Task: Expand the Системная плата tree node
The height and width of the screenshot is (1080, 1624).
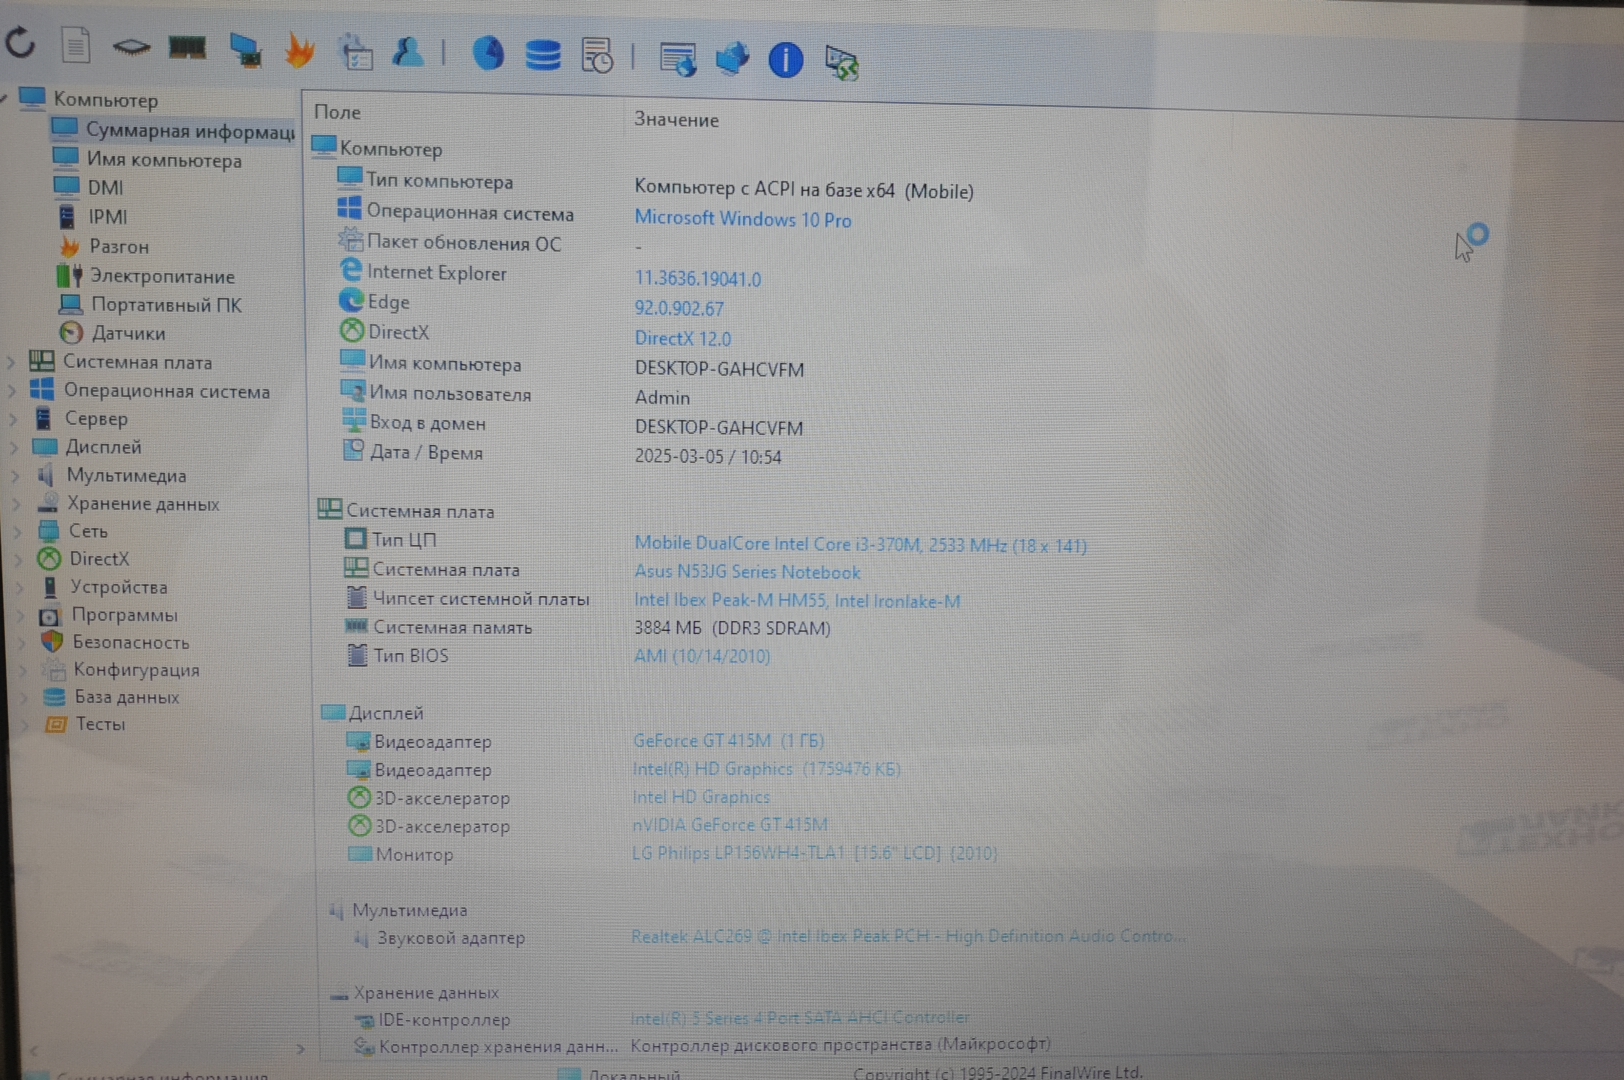Action: 10,362
